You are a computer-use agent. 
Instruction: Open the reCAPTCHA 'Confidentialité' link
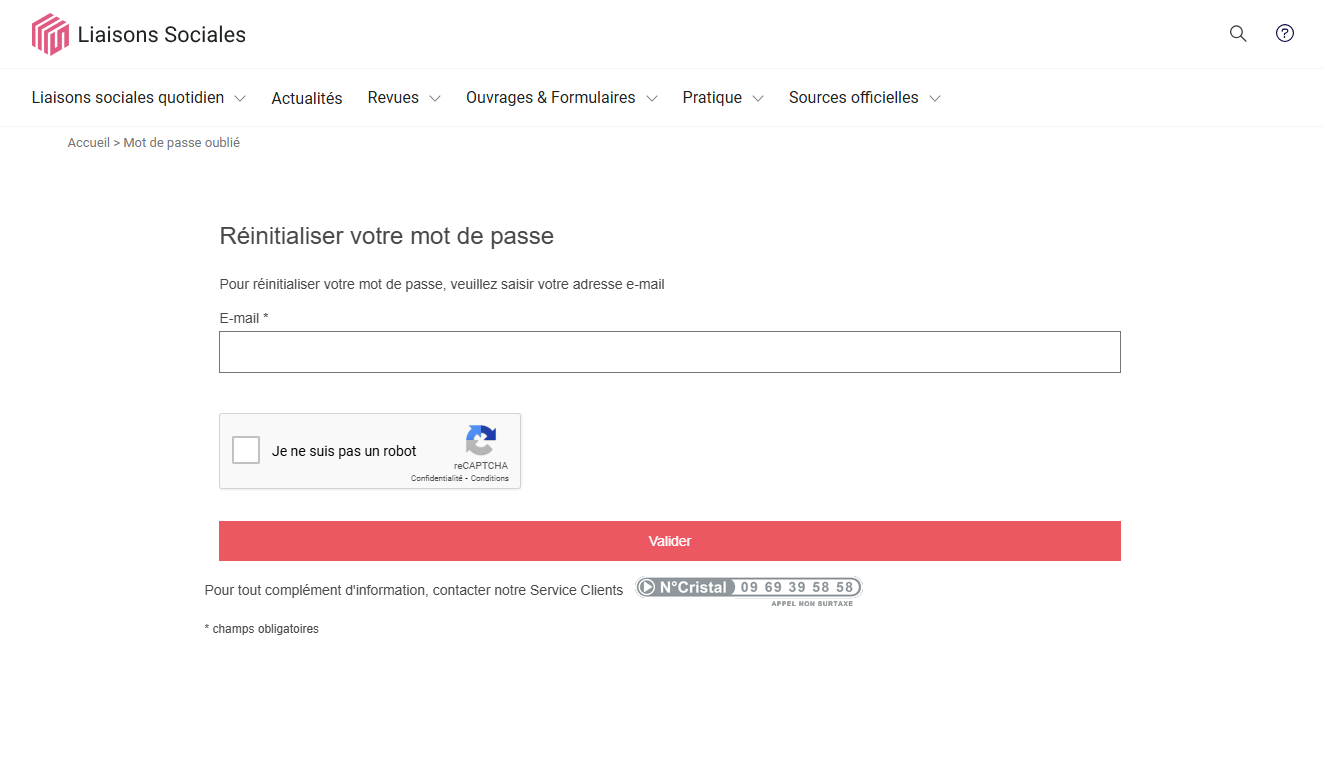click(436, 478)
